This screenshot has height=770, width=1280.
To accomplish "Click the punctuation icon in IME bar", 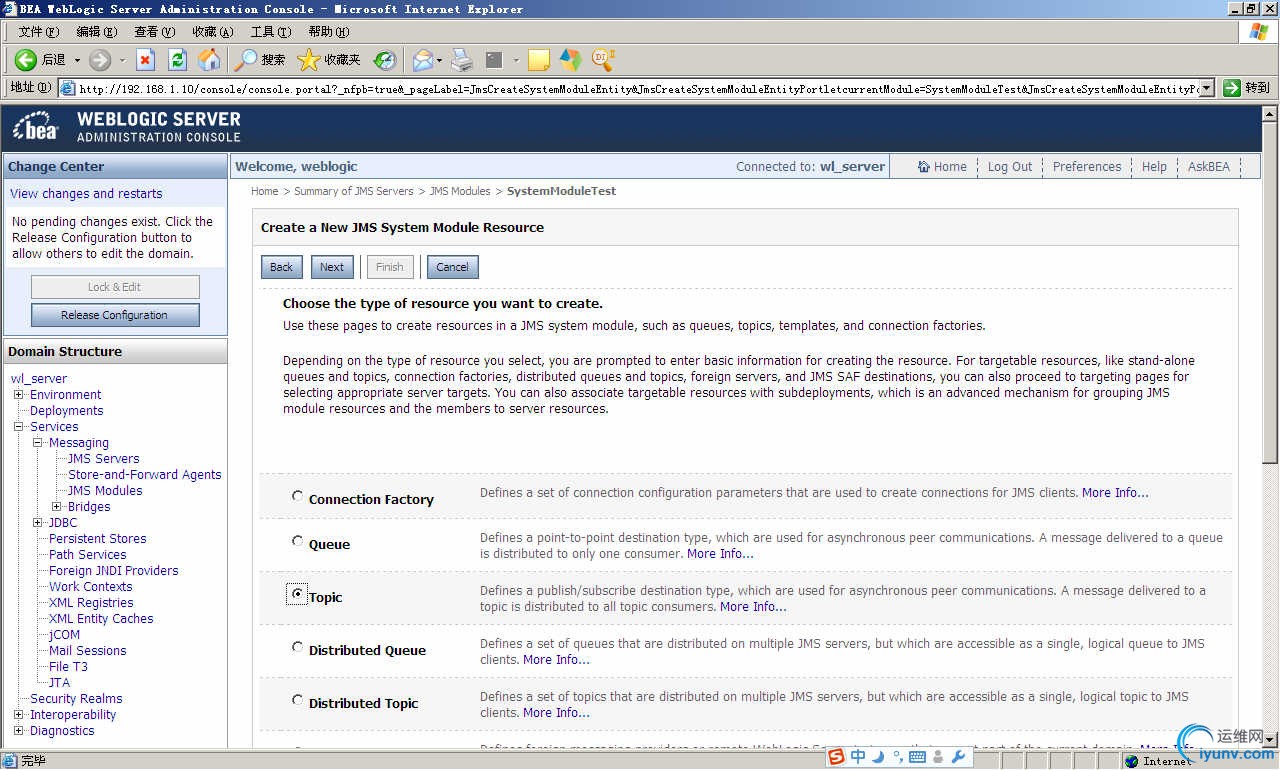I will point(898,757).
